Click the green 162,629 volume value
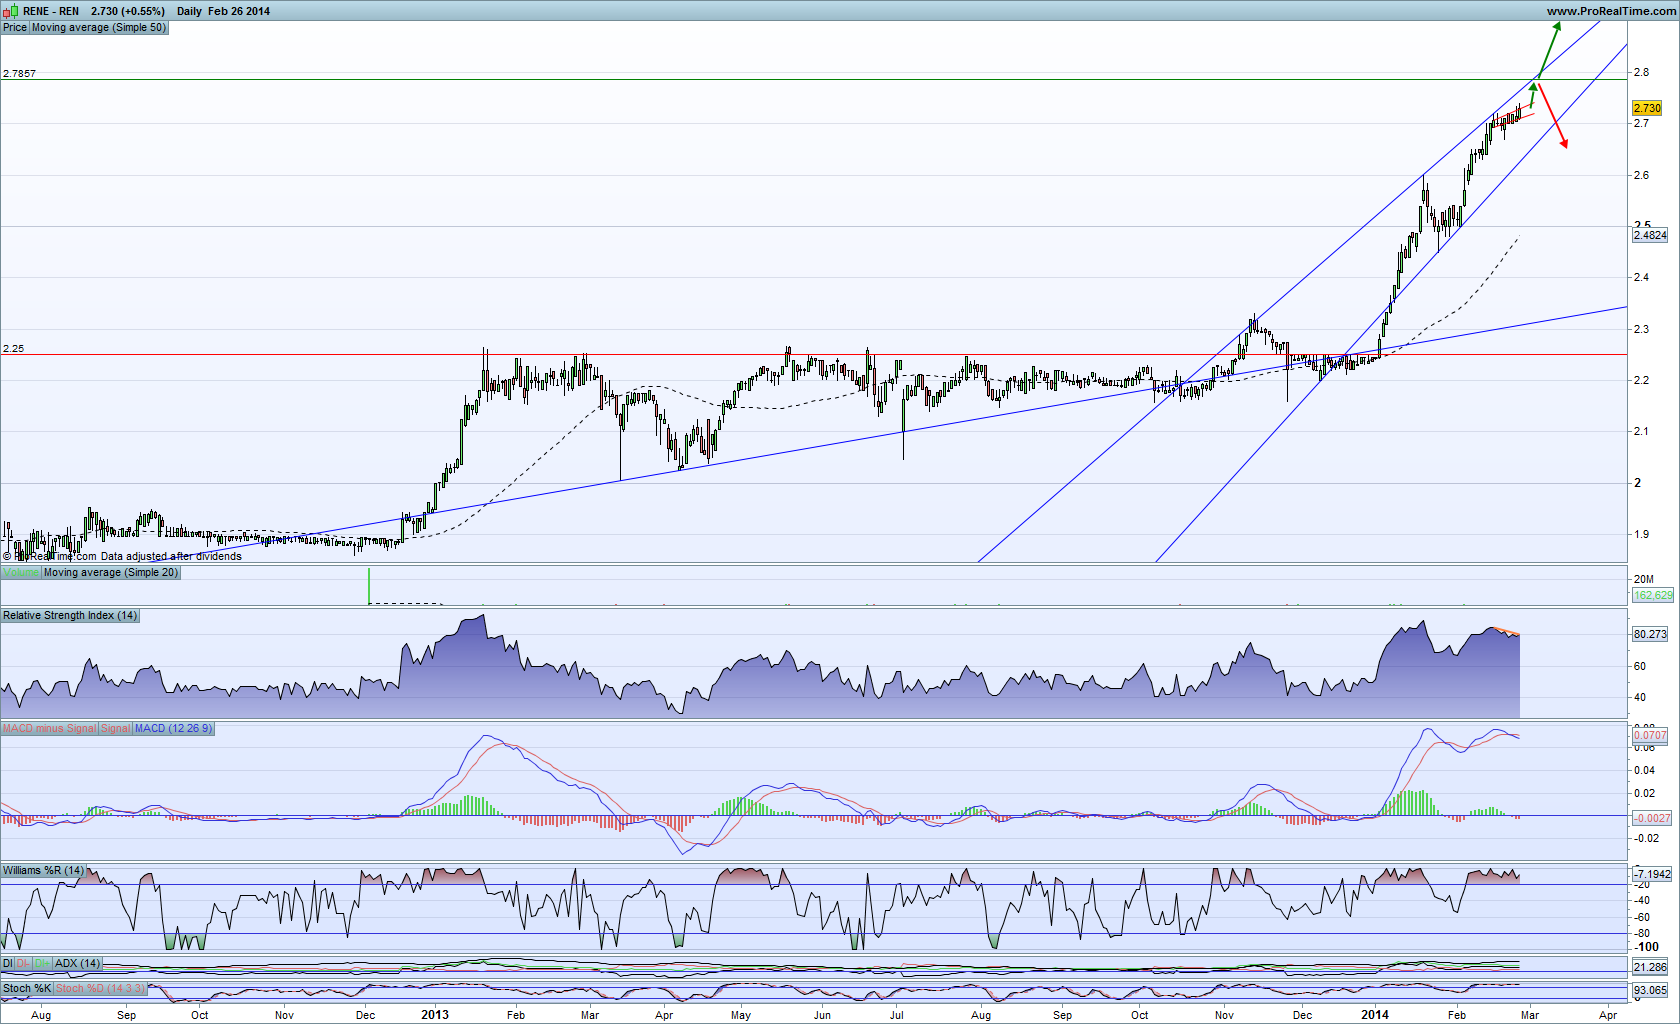The image size is (1680, 1024). point(1653,595)
